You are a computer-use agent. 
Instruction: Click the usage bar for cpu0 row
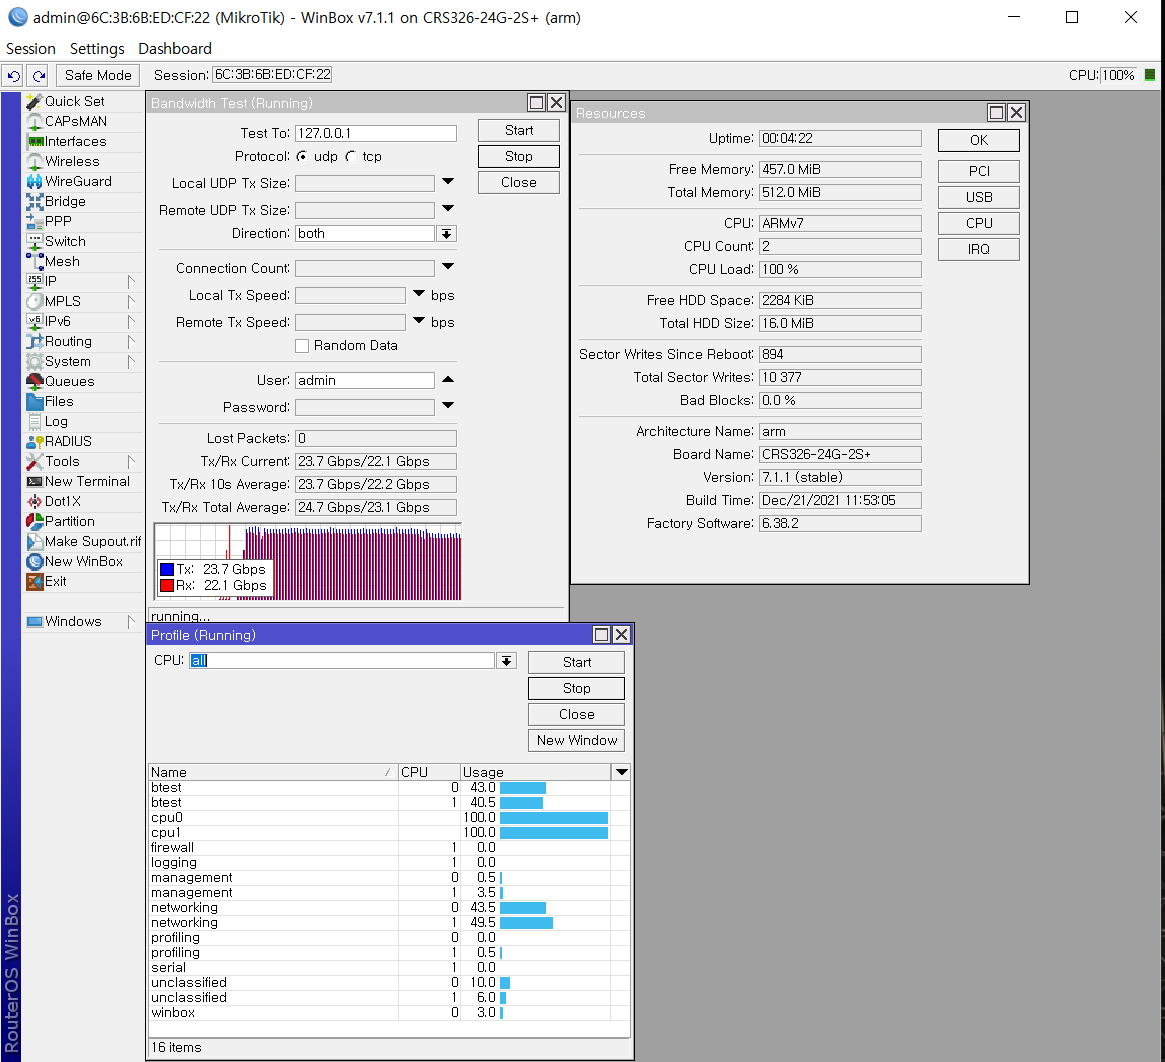[x=554, y=817]
